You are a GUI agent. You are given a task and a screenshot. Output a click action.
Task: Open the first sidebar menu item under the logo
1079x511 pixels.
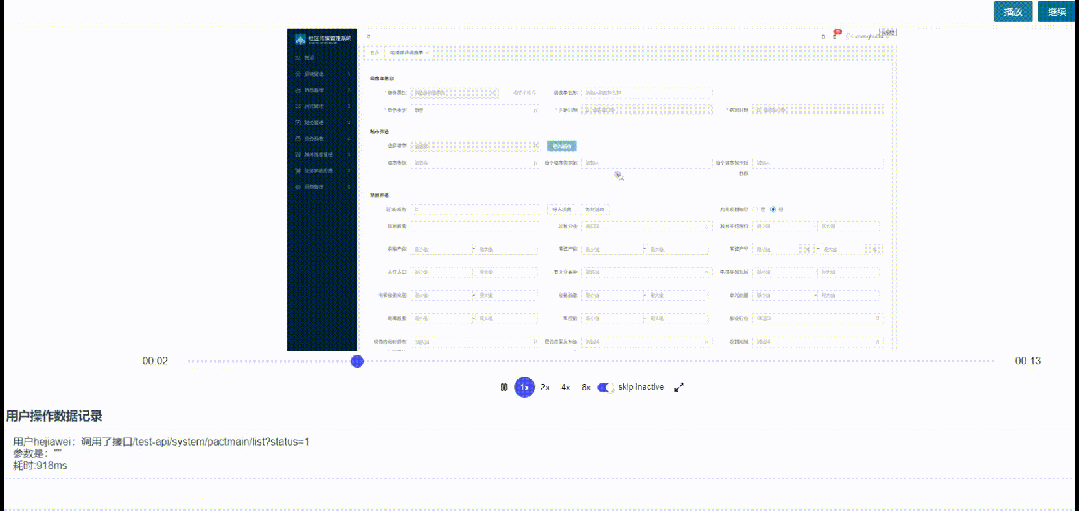[x=322, y=58]
